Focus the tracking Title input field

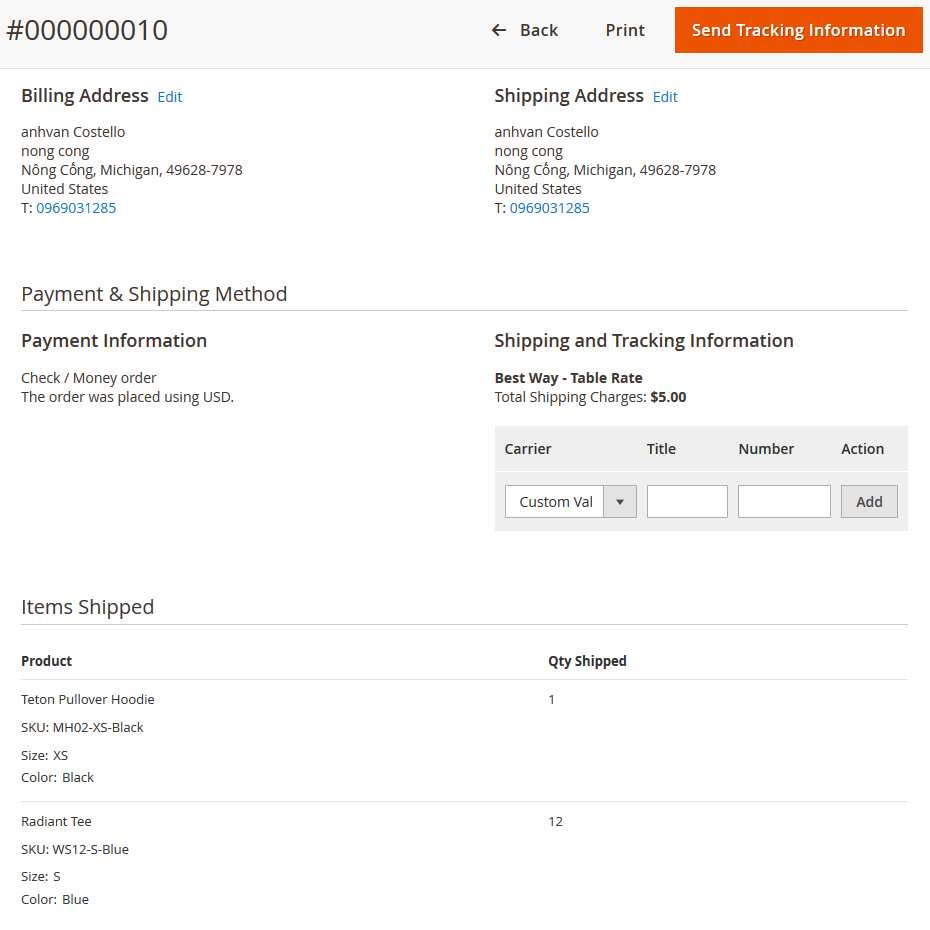coord(687,502)
